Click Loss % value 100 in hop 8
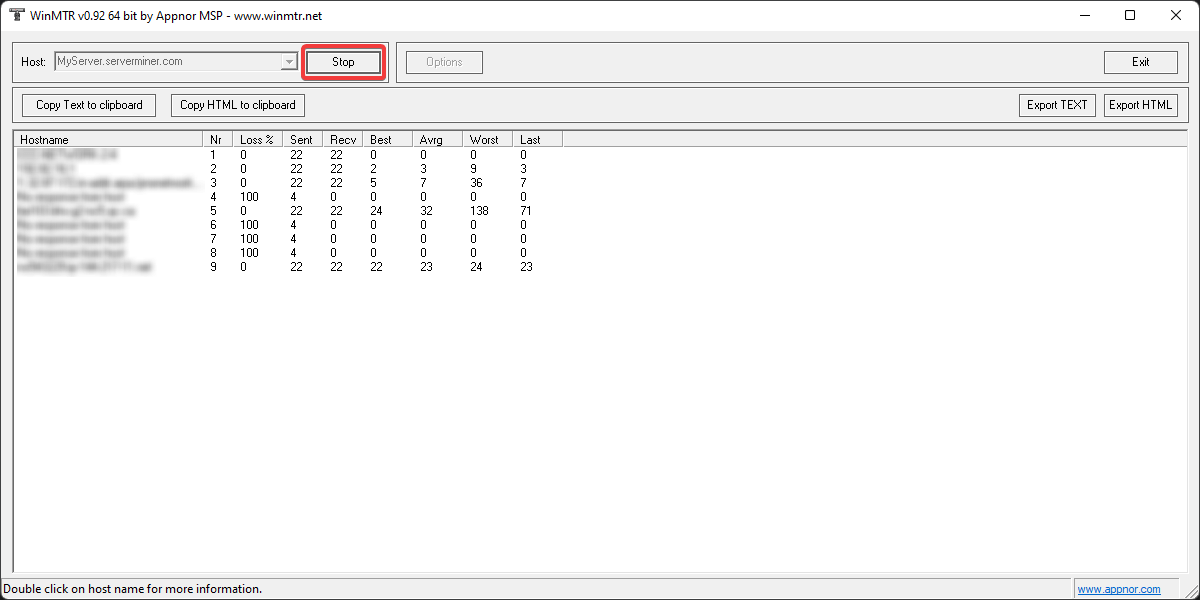1200x600 pixels. pos(249,253)
